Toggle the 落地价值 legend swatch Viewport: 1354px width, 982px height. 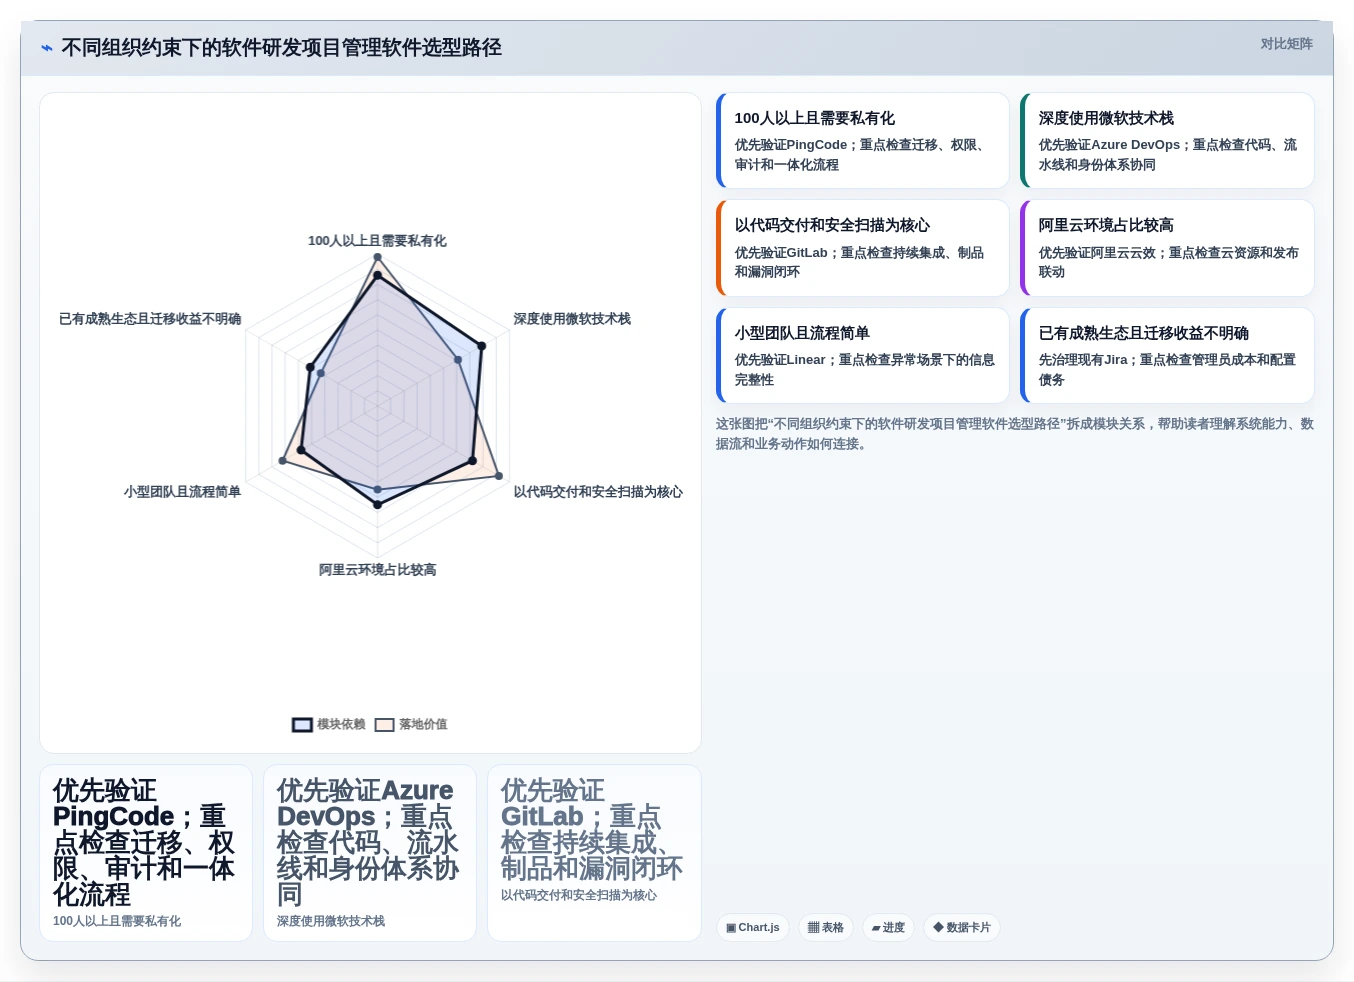tap(385, 725)
